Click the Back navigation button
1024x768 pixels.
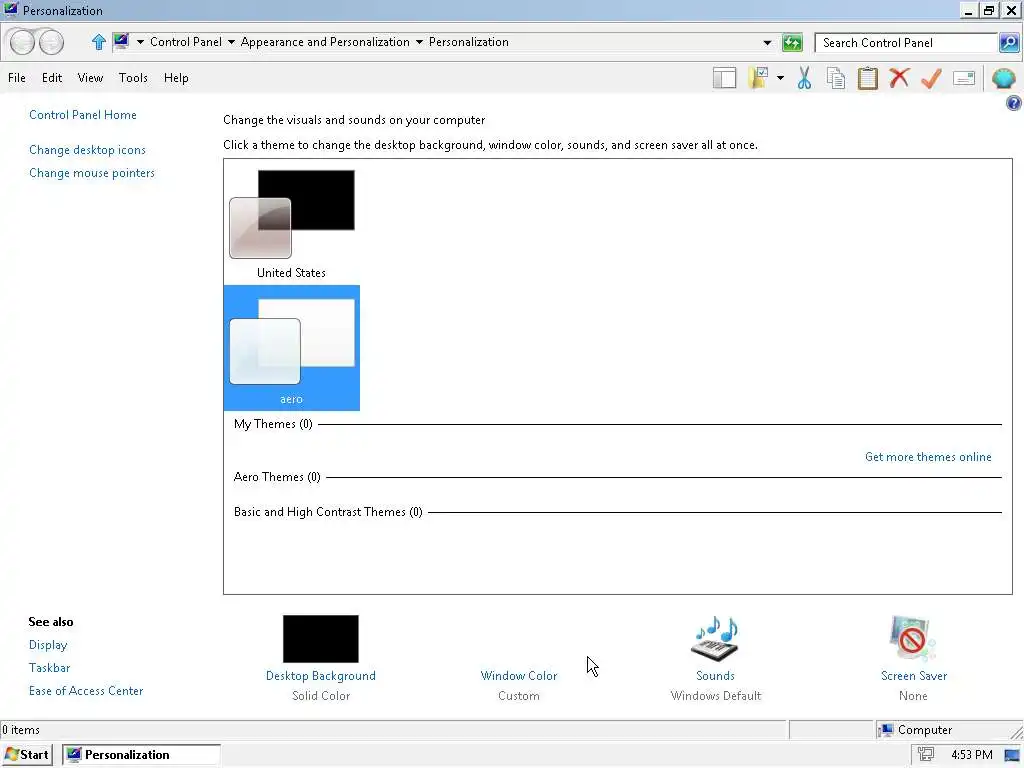tap(23, 42)
